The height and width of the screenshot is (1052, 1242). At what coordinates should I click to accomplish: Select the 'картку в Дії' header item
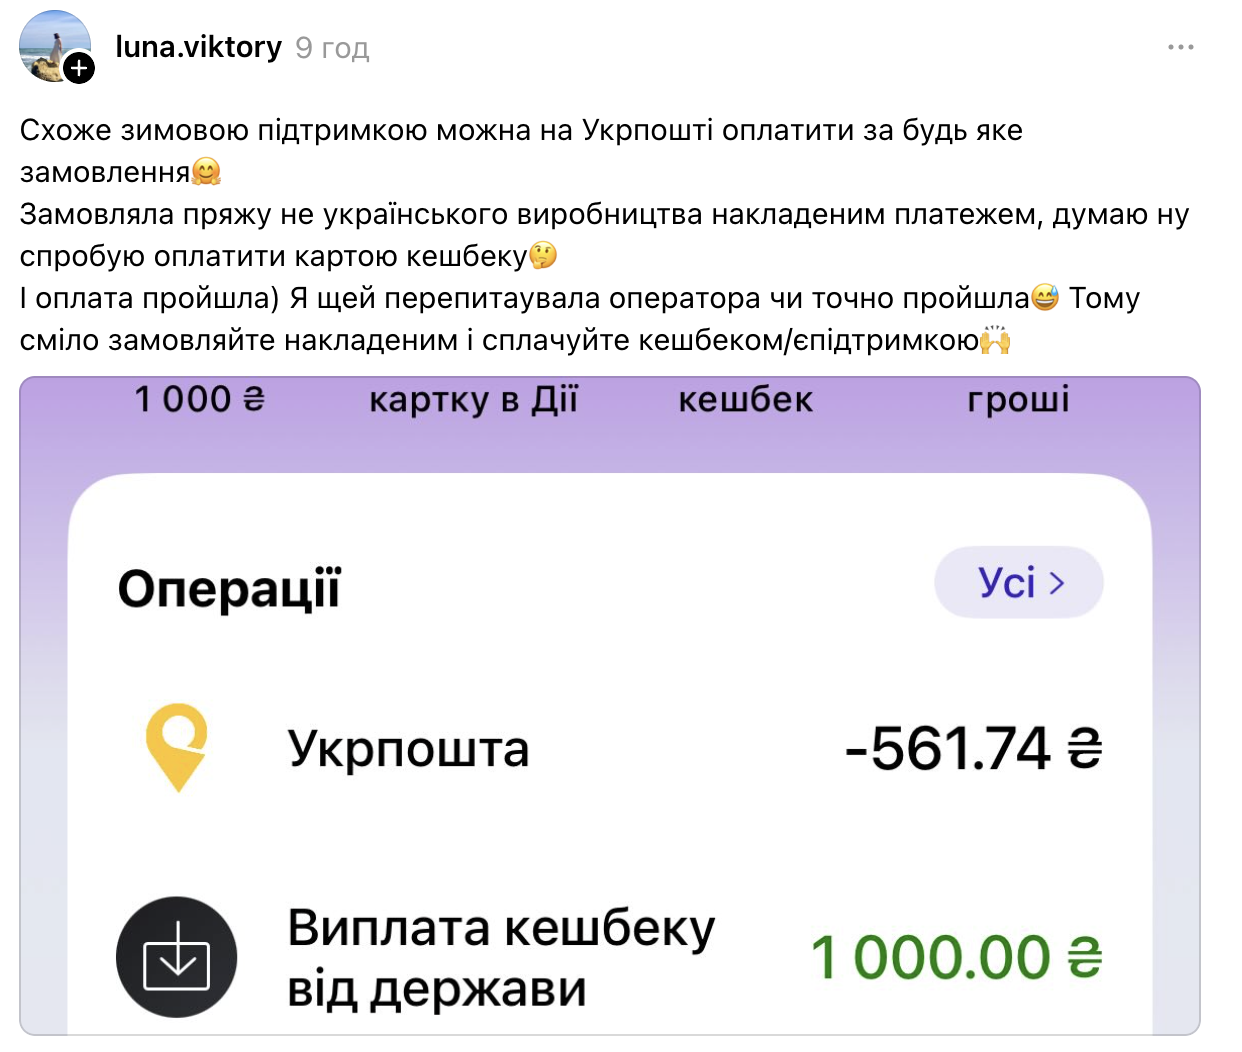(473, 400)
